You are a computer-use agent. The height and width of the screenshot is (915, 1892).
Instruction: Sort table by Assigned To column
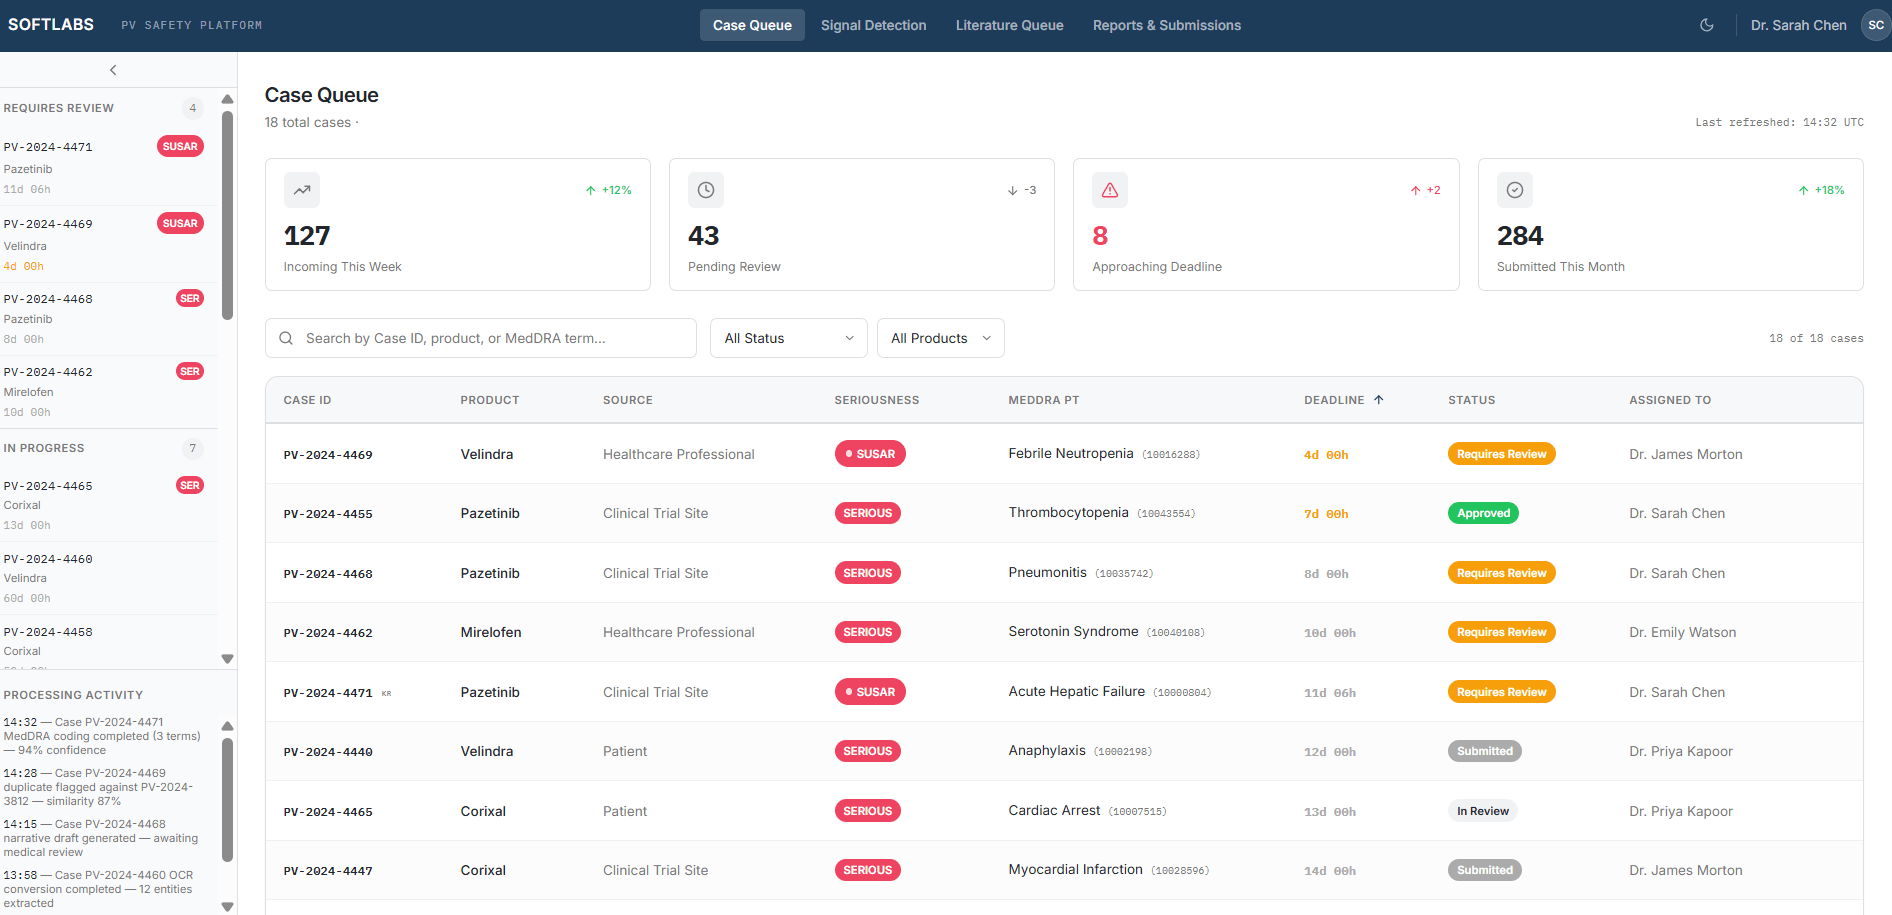(x=1670, y=400)
